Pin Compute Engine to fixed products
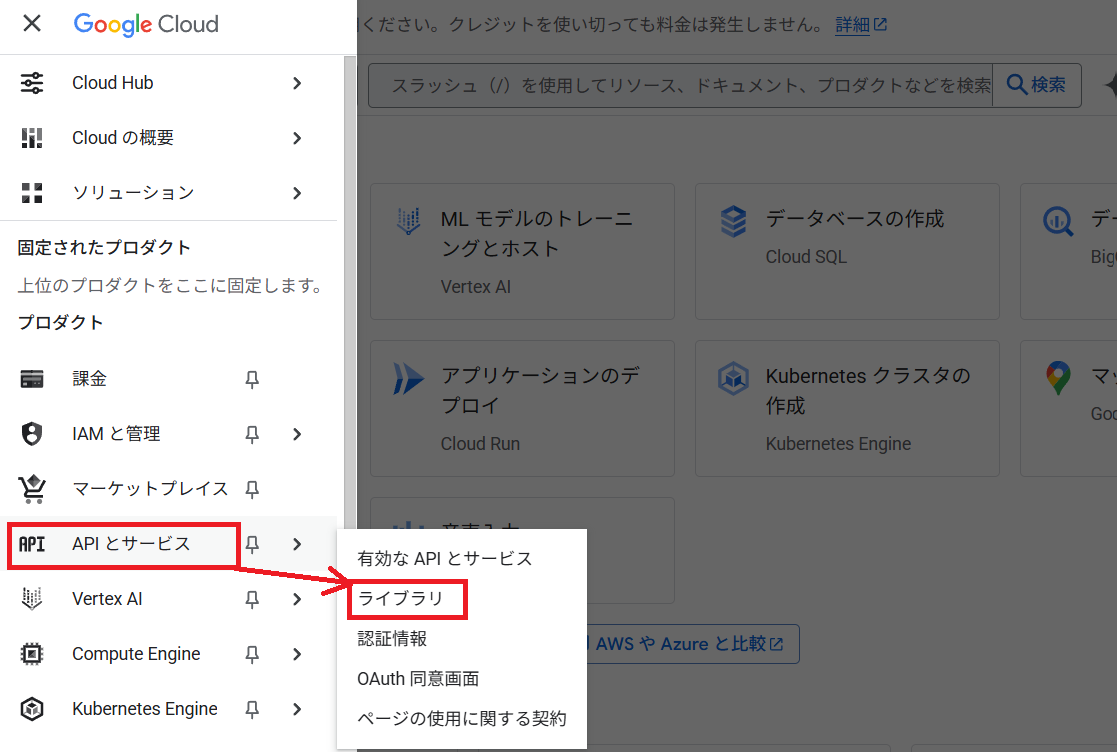 tap(251, 654)
